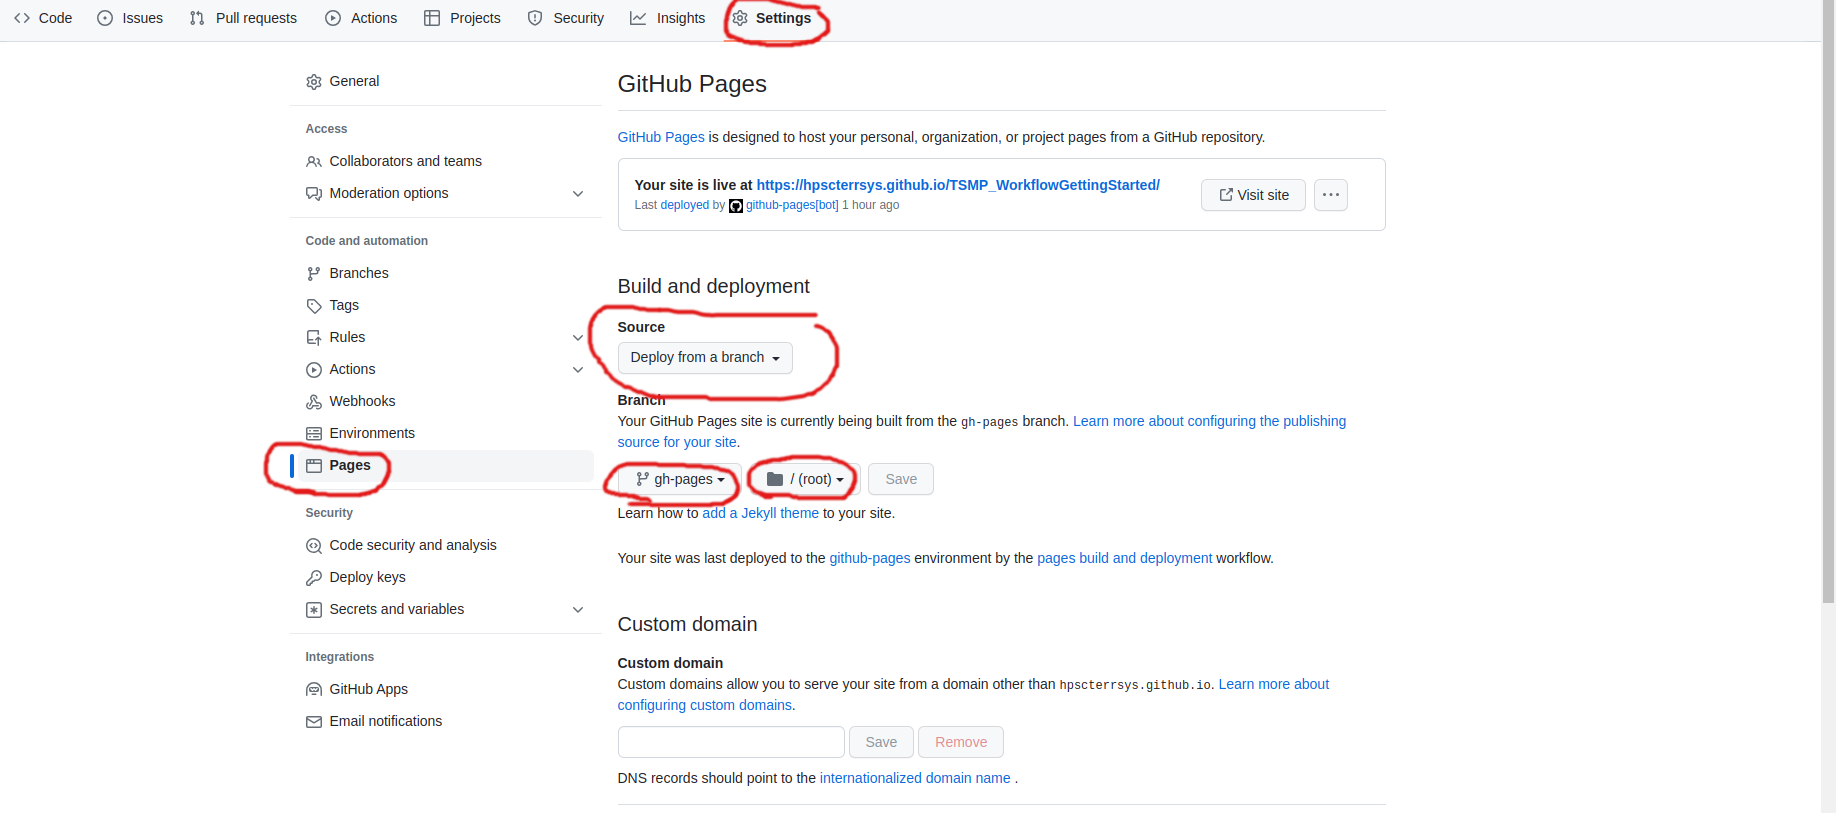This screenshot has width=1836, height=813.
Task: Click the Email notifications envelope icon
Action: [x=314, y=722]
